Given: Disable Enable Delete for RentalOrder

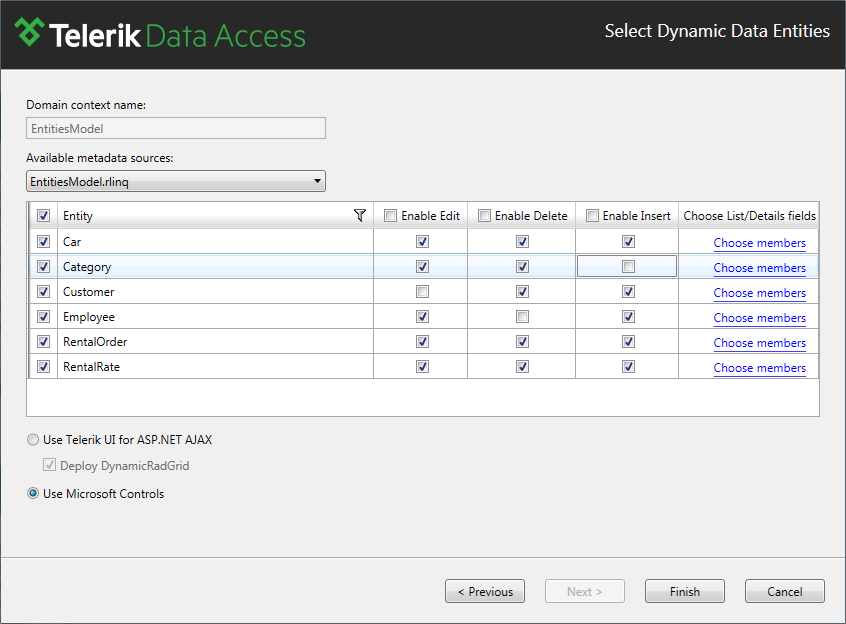Looking at the screenshot, I should click(x=522, y=341).
